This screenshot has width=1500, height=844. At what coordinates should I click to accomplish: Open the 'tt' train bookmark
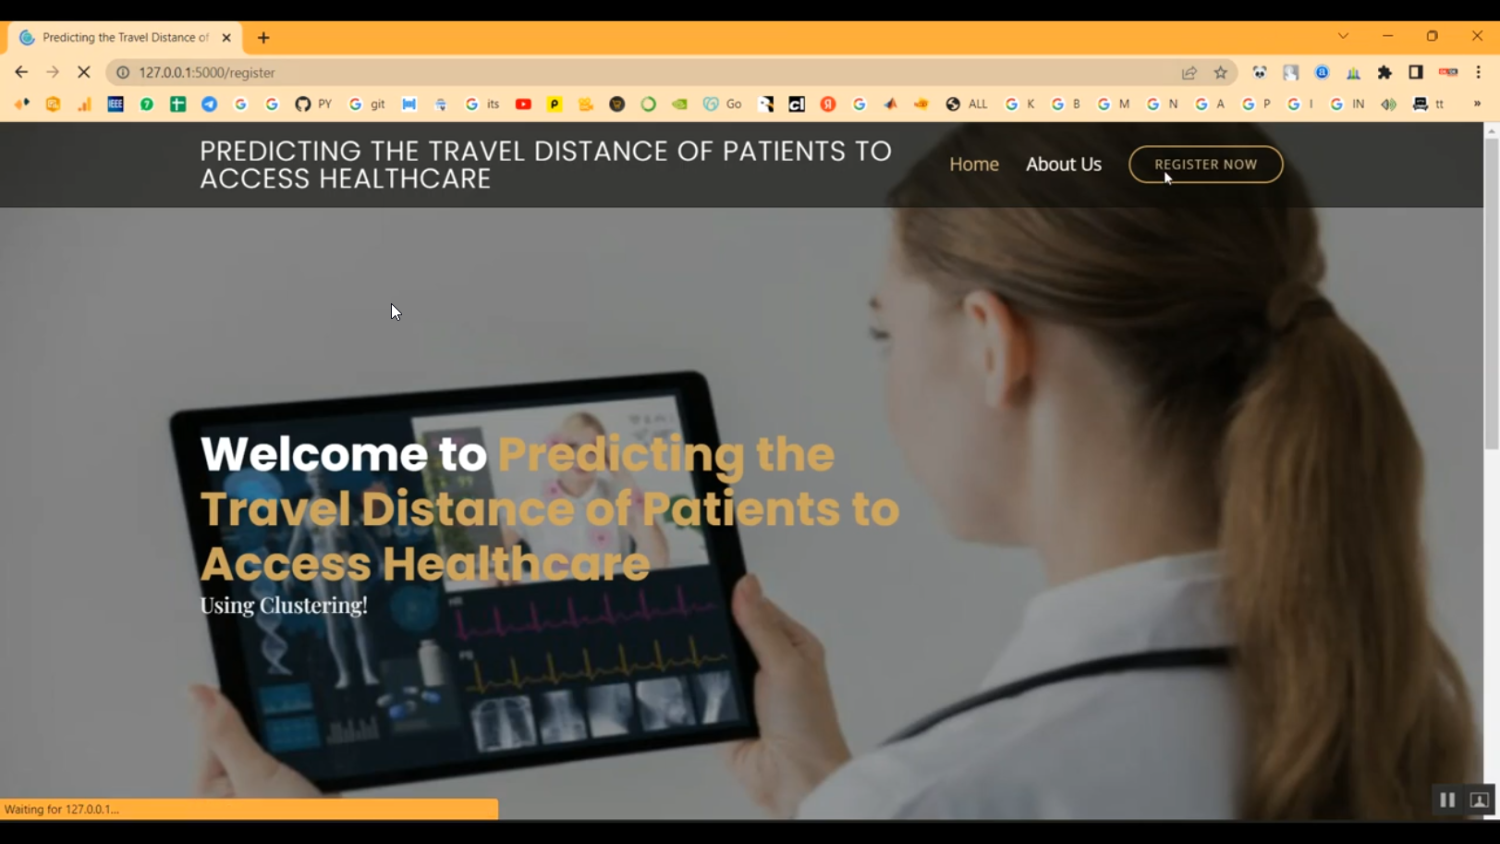tap(1428, 104)
